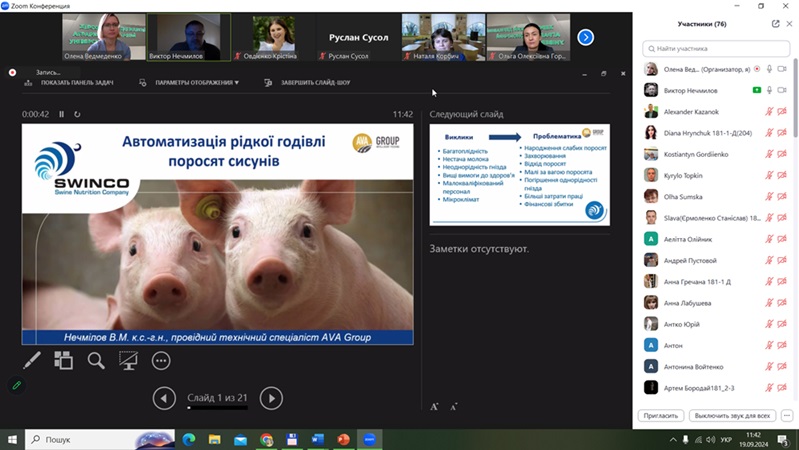Viewport: 799px width, 450px height.
Task: Click Найти участника search field
Action: [x=716, y=48]
